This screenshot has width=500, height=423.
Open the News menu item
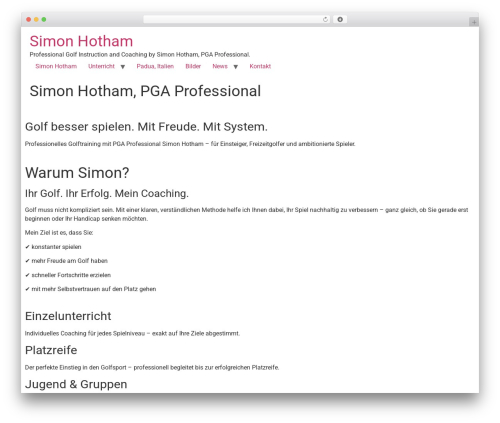coord(220,66)
